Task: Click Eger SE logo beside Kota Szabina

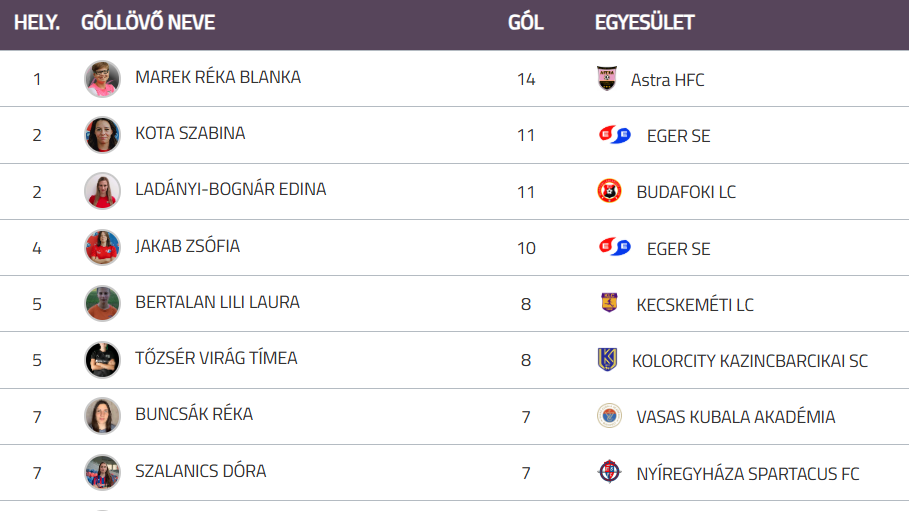Action: click(614, 135)
